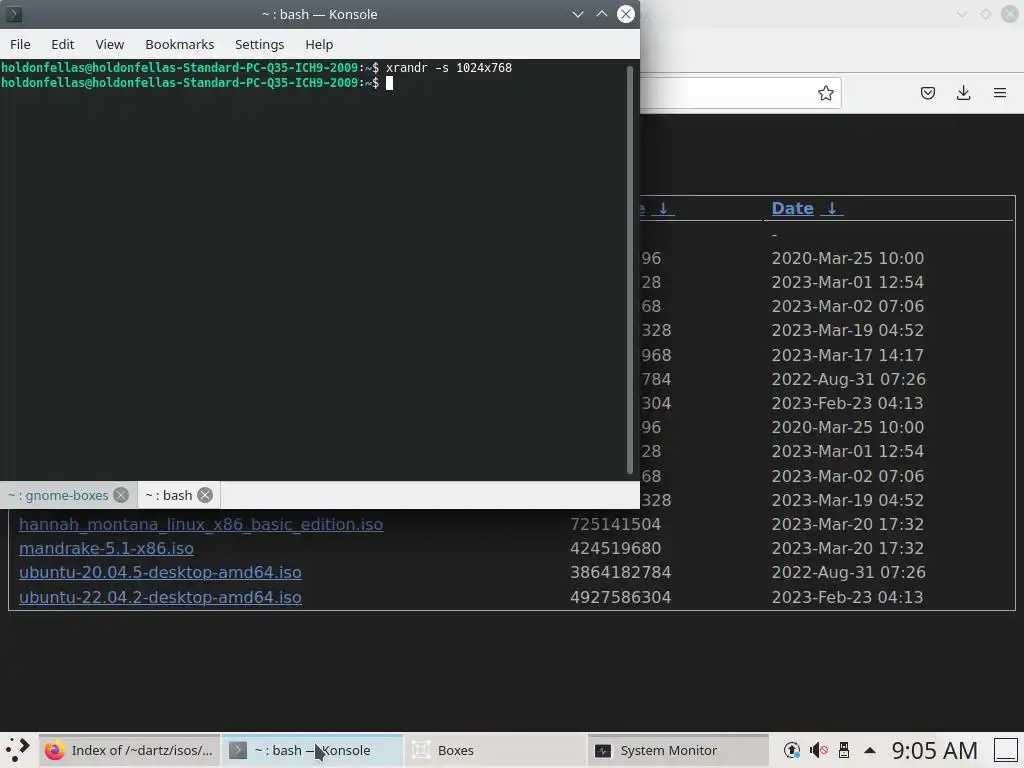Close the bash tab with its X icon
Image resolution: width=1024 pixels, height=768 pixels.
click(x=205, y=495)
